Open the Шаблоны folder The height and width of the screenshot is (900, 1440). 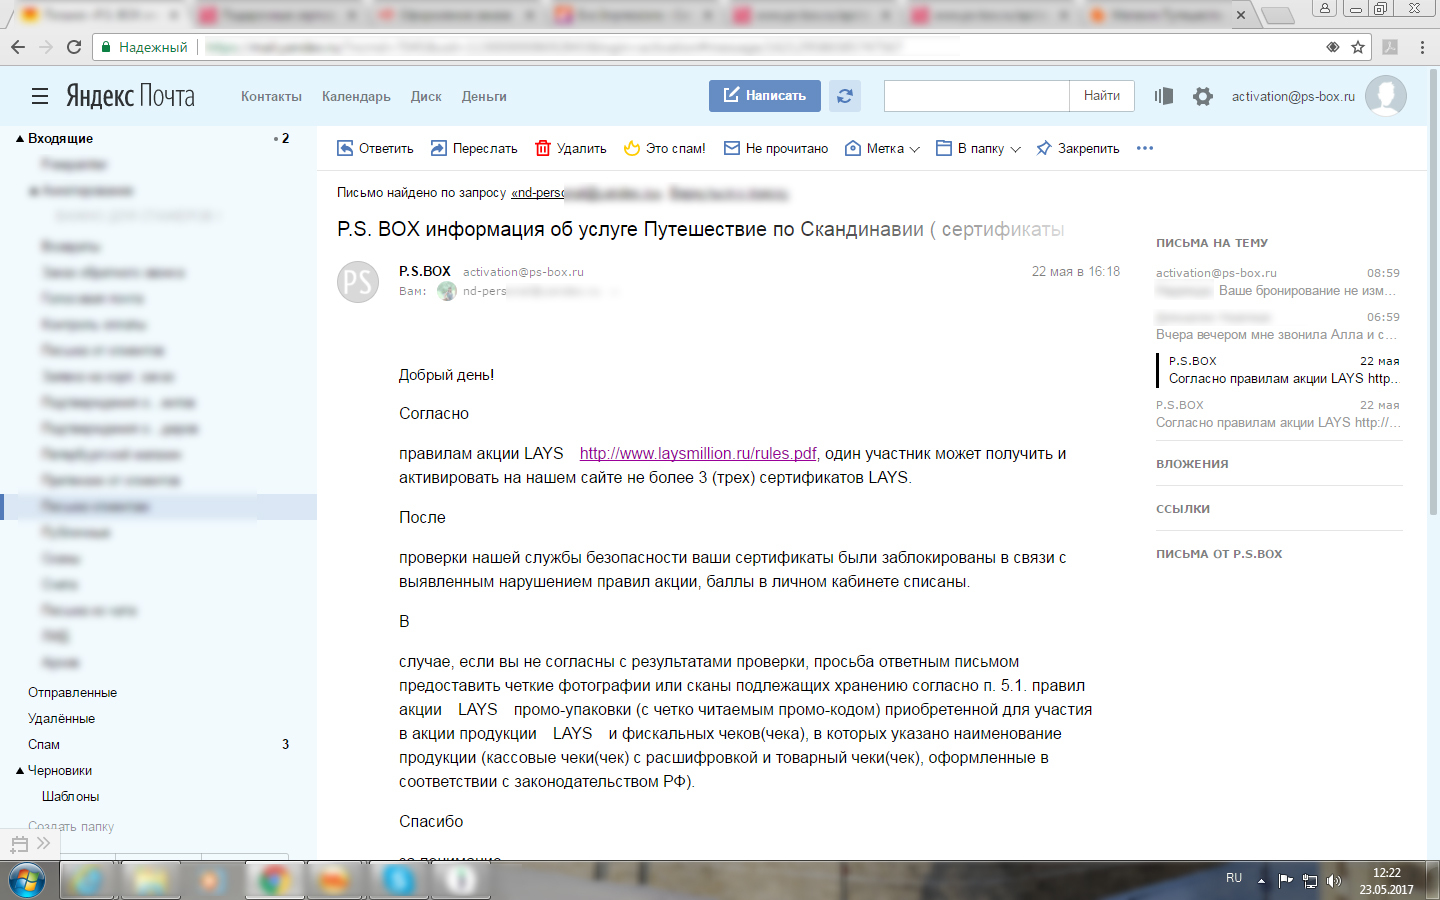[x=70, y=796]
